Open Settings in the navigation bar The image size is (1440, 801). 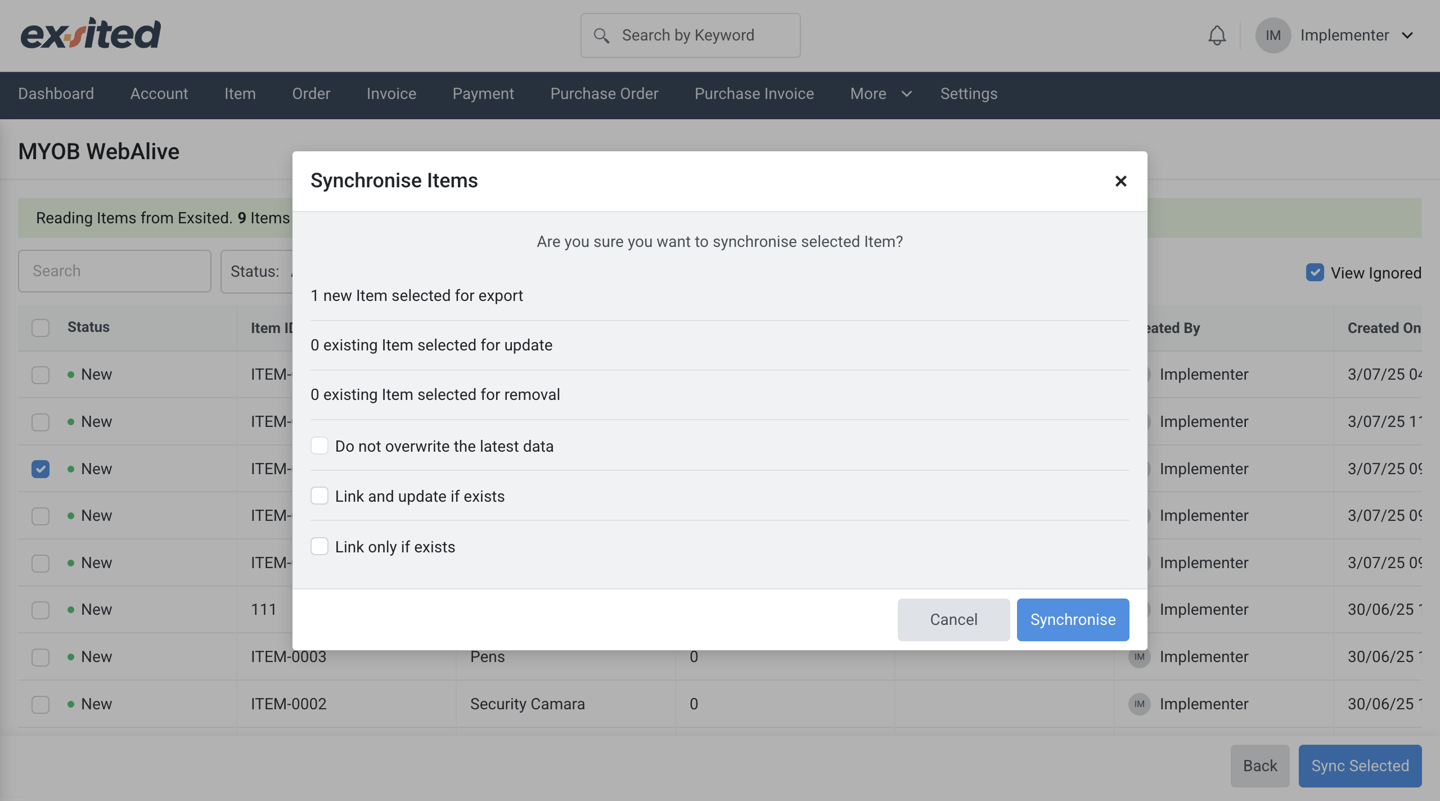(x=969, y=94)
